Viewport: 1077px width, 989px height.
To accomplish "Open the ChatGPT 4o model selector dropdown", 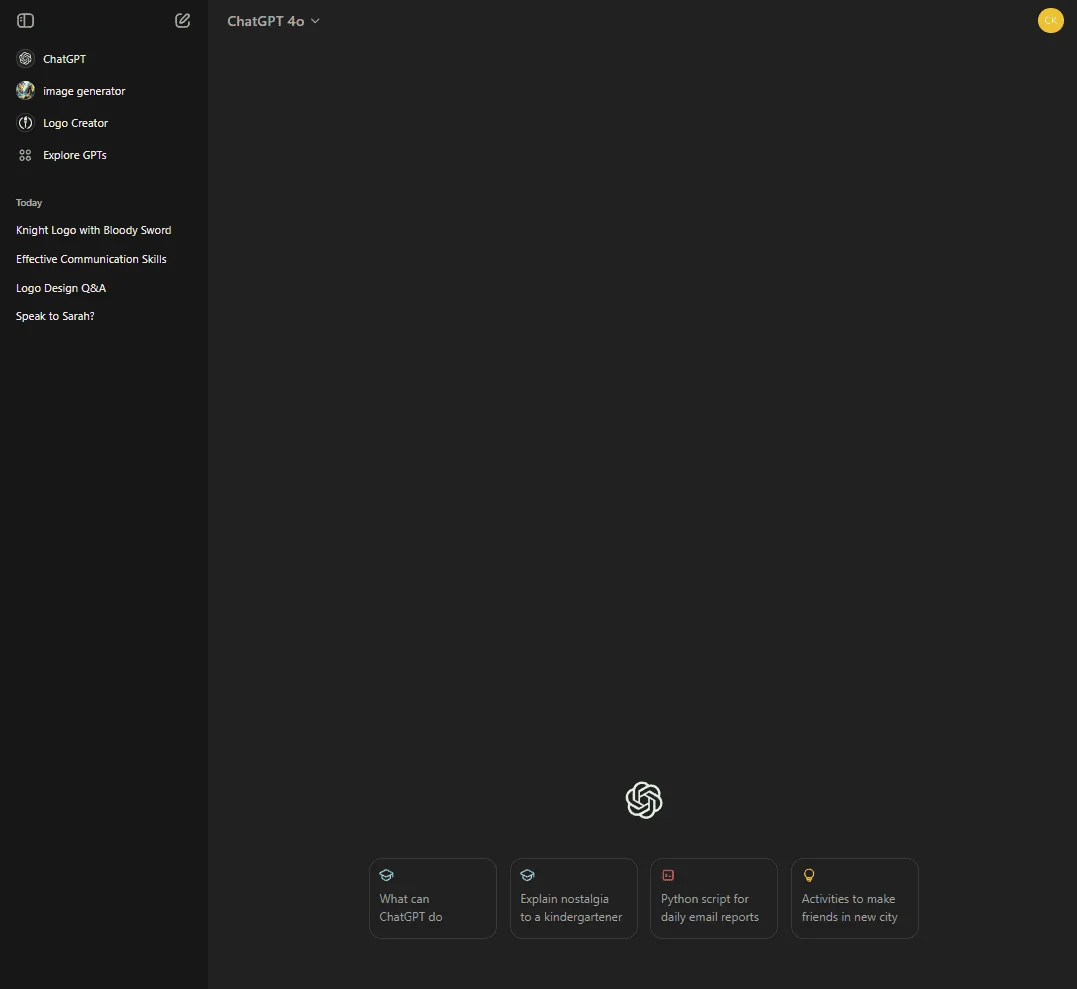I will [273, 21].
